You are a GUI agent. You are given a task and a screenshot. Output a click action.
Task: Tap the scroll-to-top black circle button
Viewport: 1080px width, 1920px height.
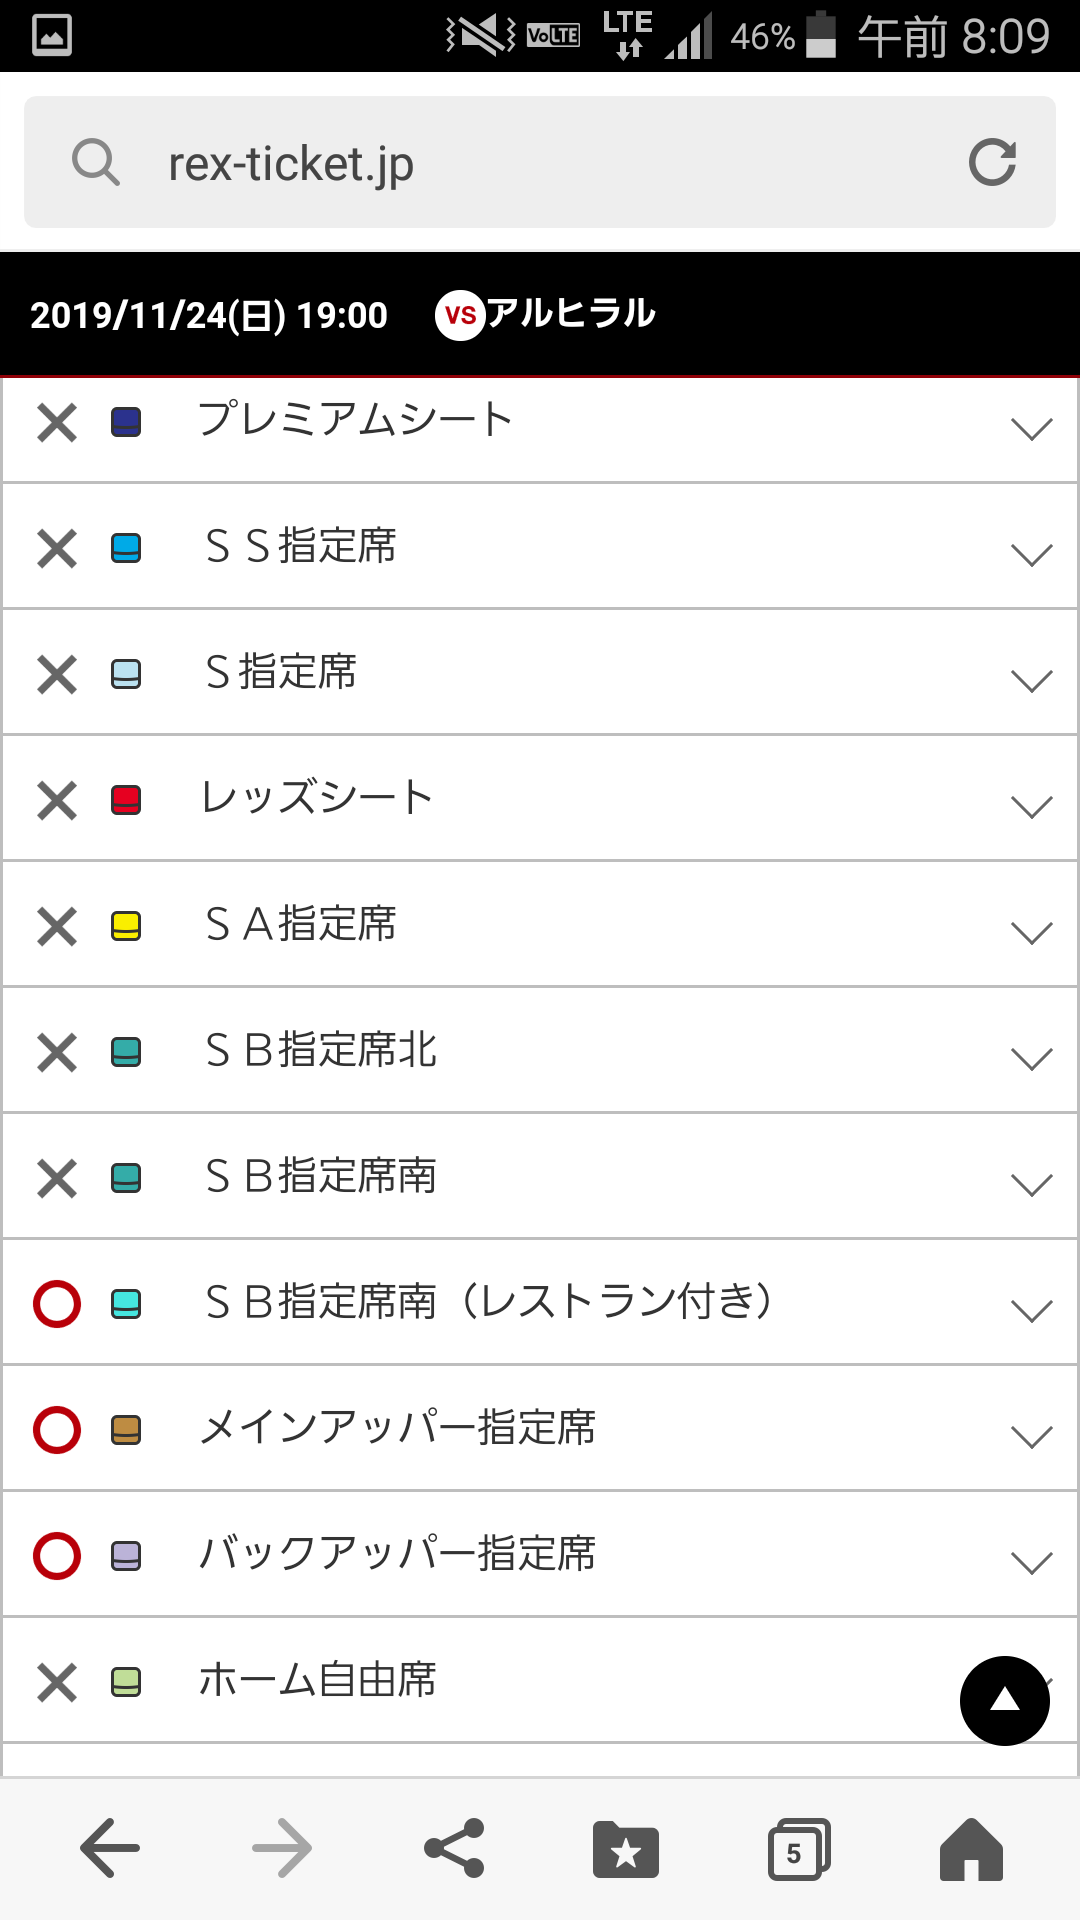[x=1004, y=1700]
